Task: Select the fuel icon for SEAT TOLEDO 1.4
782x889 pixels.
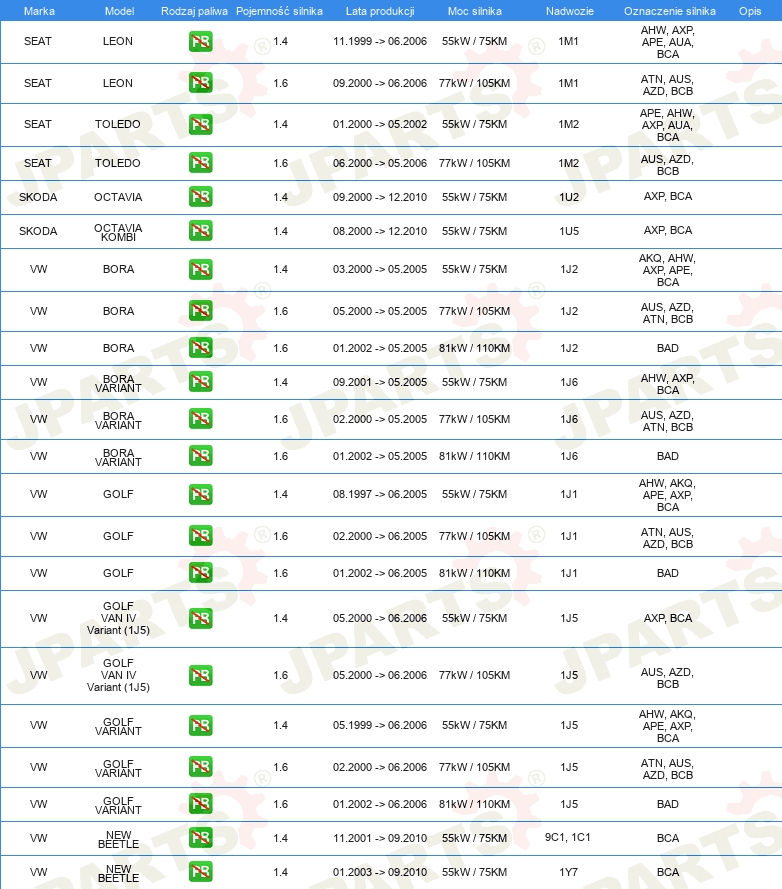Action: click(201, 124)
